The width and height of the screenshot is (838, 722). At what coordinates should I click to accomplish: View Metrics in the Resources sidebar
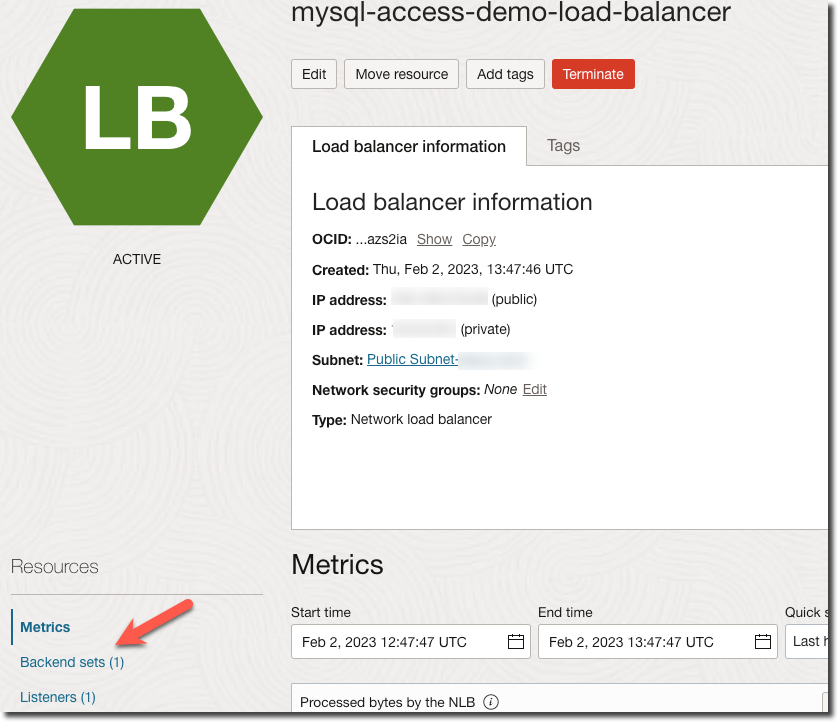pos(44,627)
